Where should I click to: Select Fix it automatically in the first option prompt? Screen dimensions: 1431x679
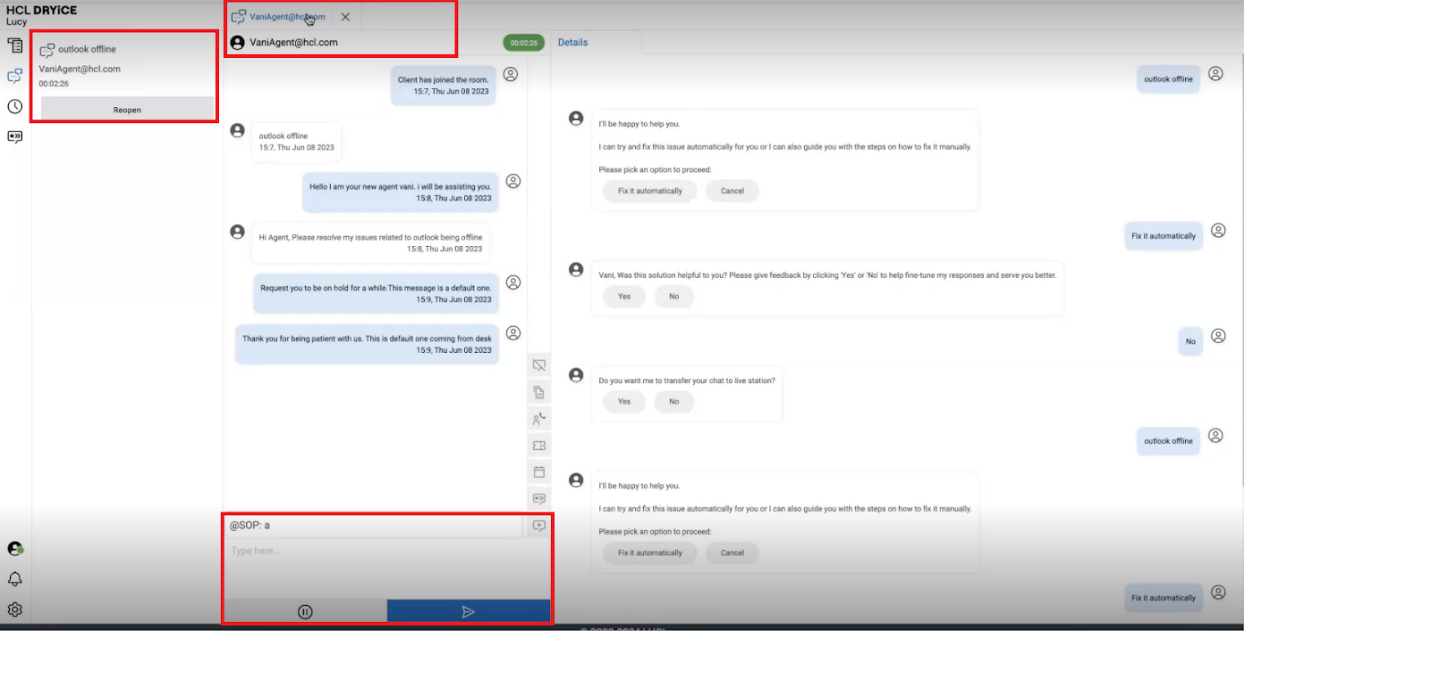pos(649,190)
